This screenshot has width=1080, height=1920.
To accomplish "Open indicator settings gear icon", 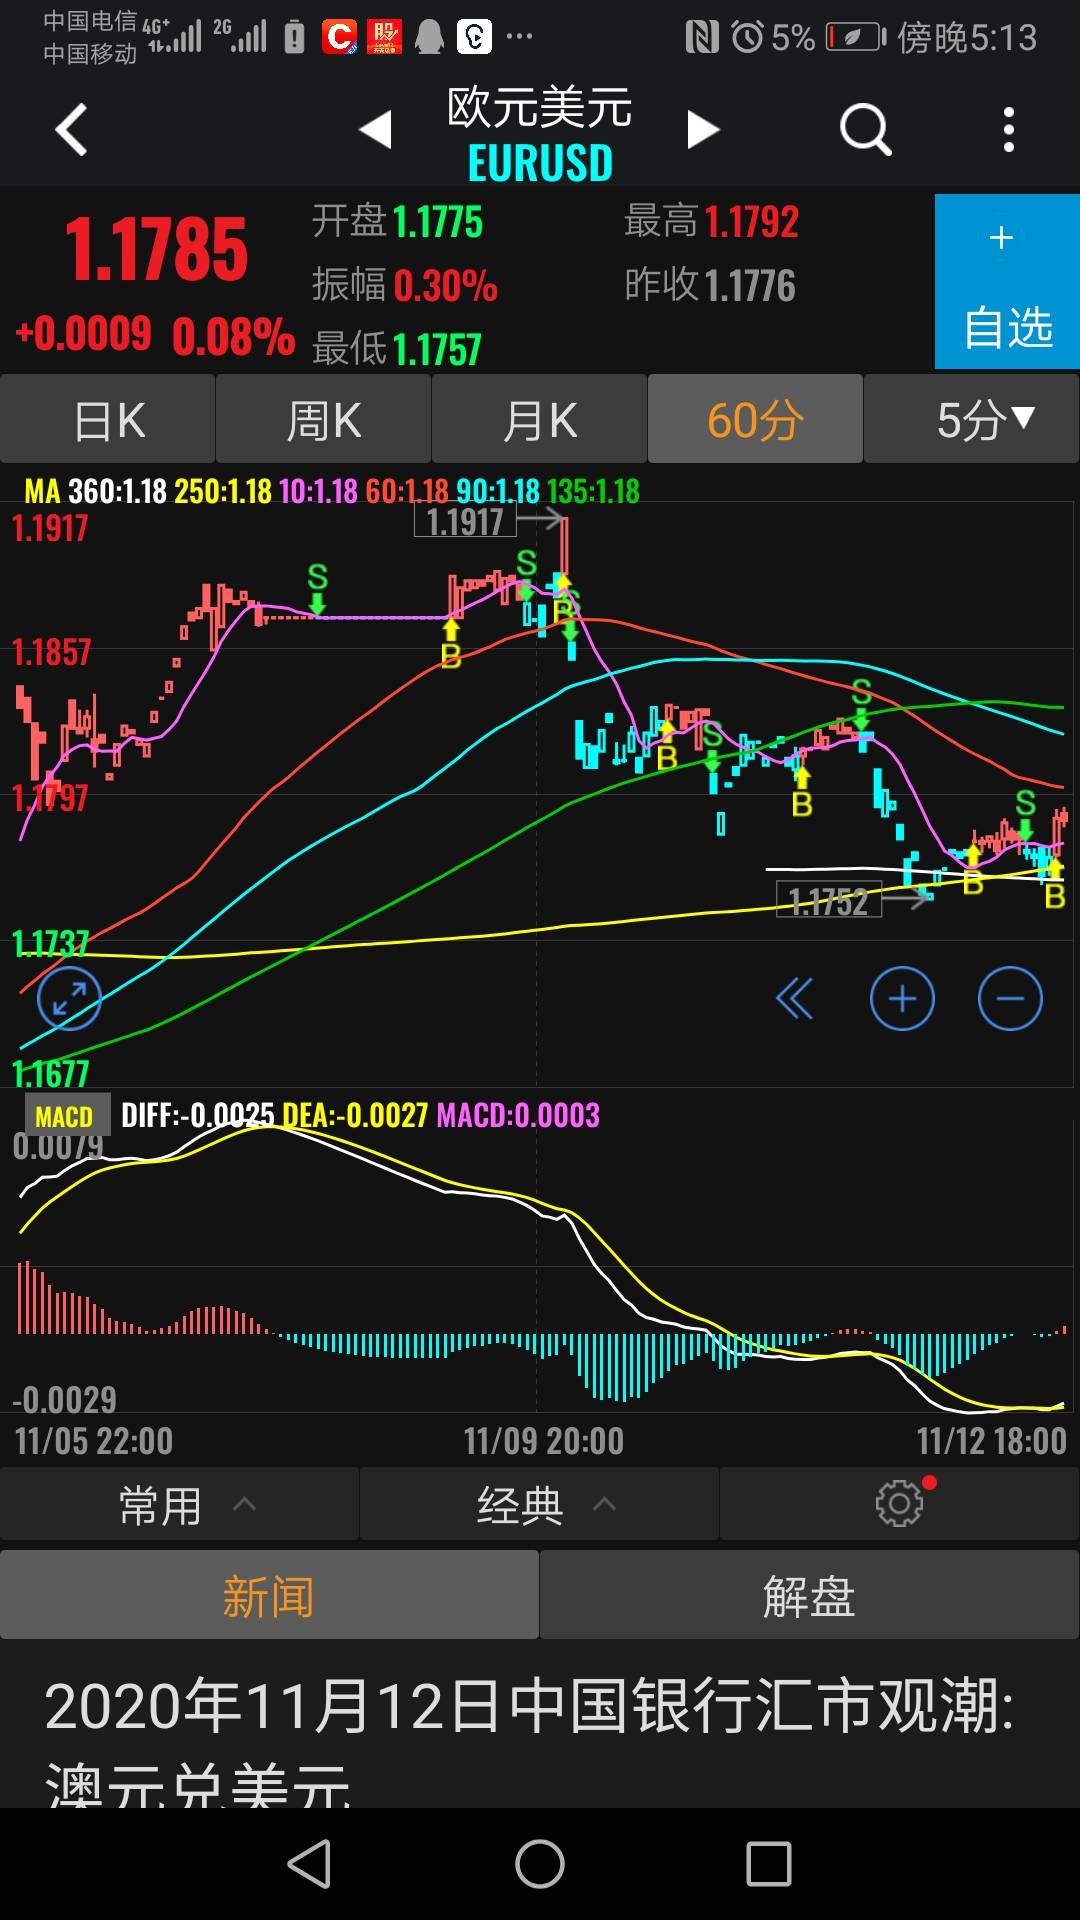I will pyautogui.click(x=899, y=1503).
